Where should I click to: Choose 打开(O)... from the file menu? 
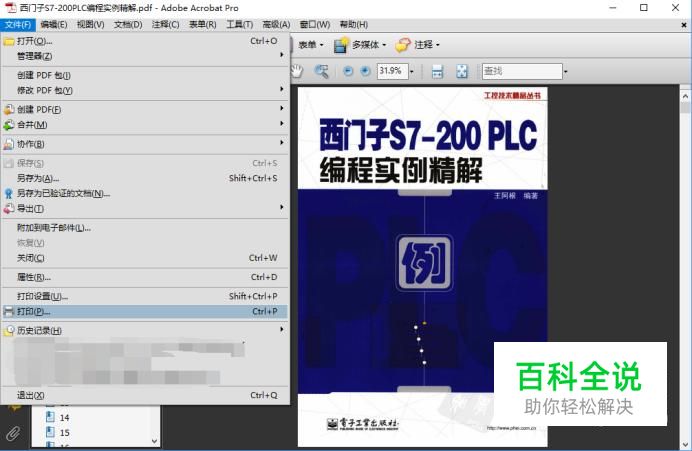(145, 41)
